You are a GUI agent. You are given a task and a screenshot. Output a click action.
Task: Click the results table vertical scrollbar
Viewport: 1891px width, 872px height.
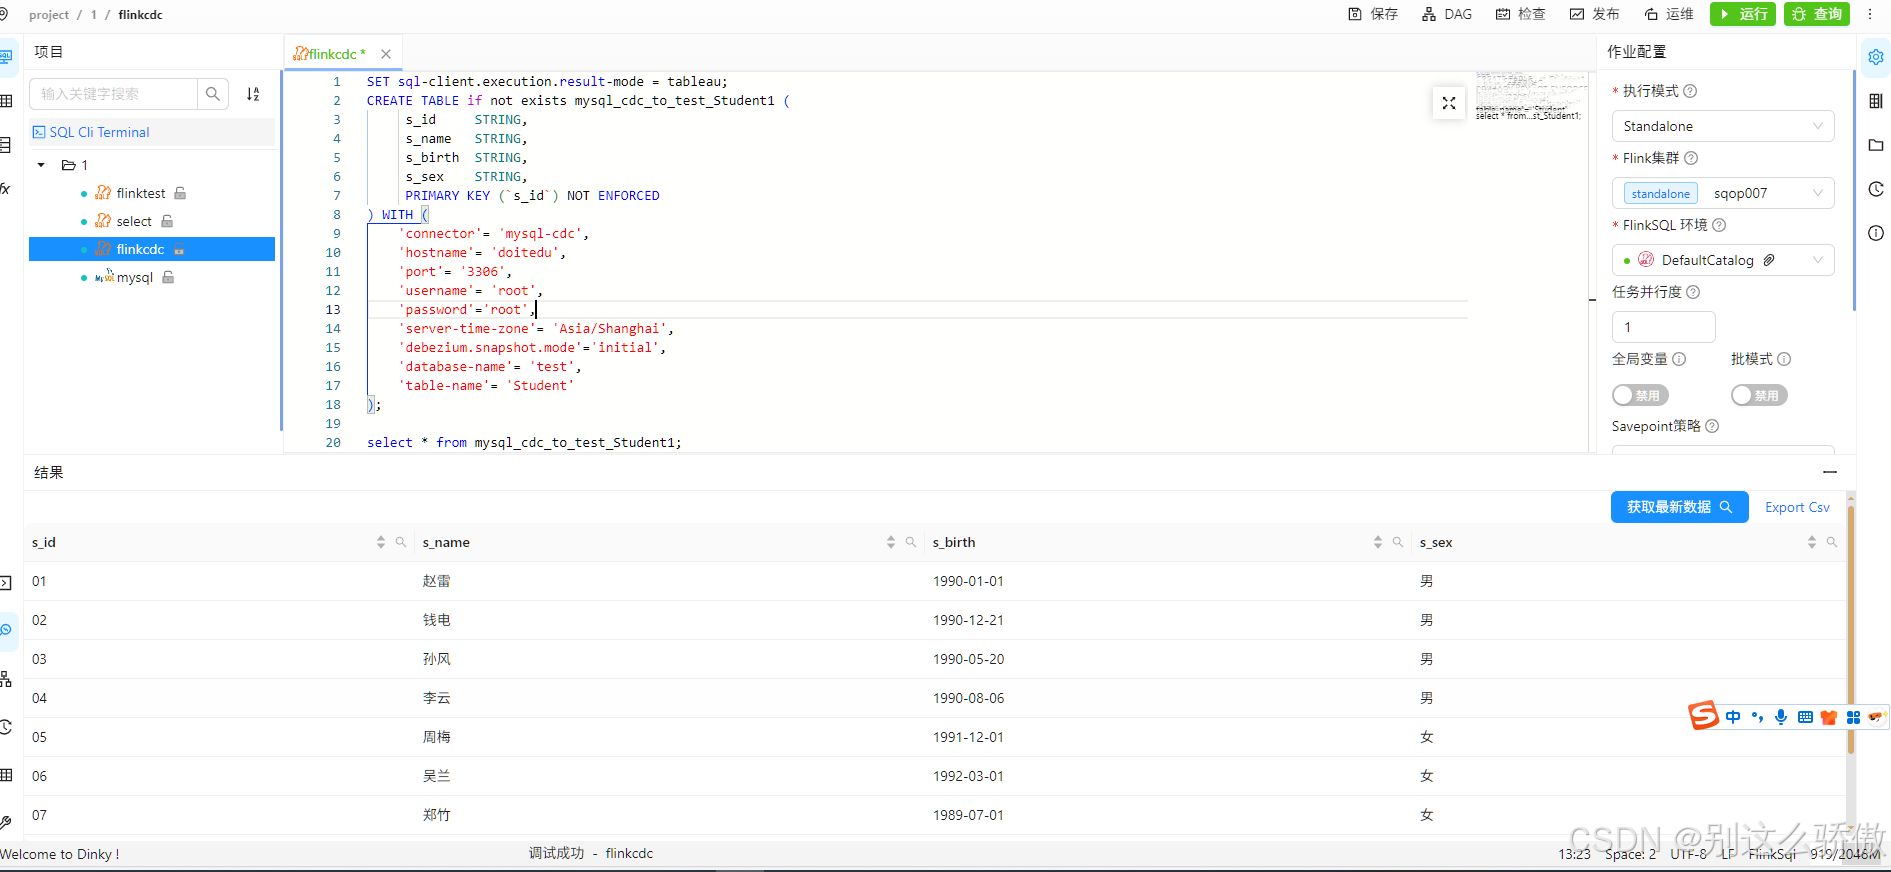click(1851, 630)
